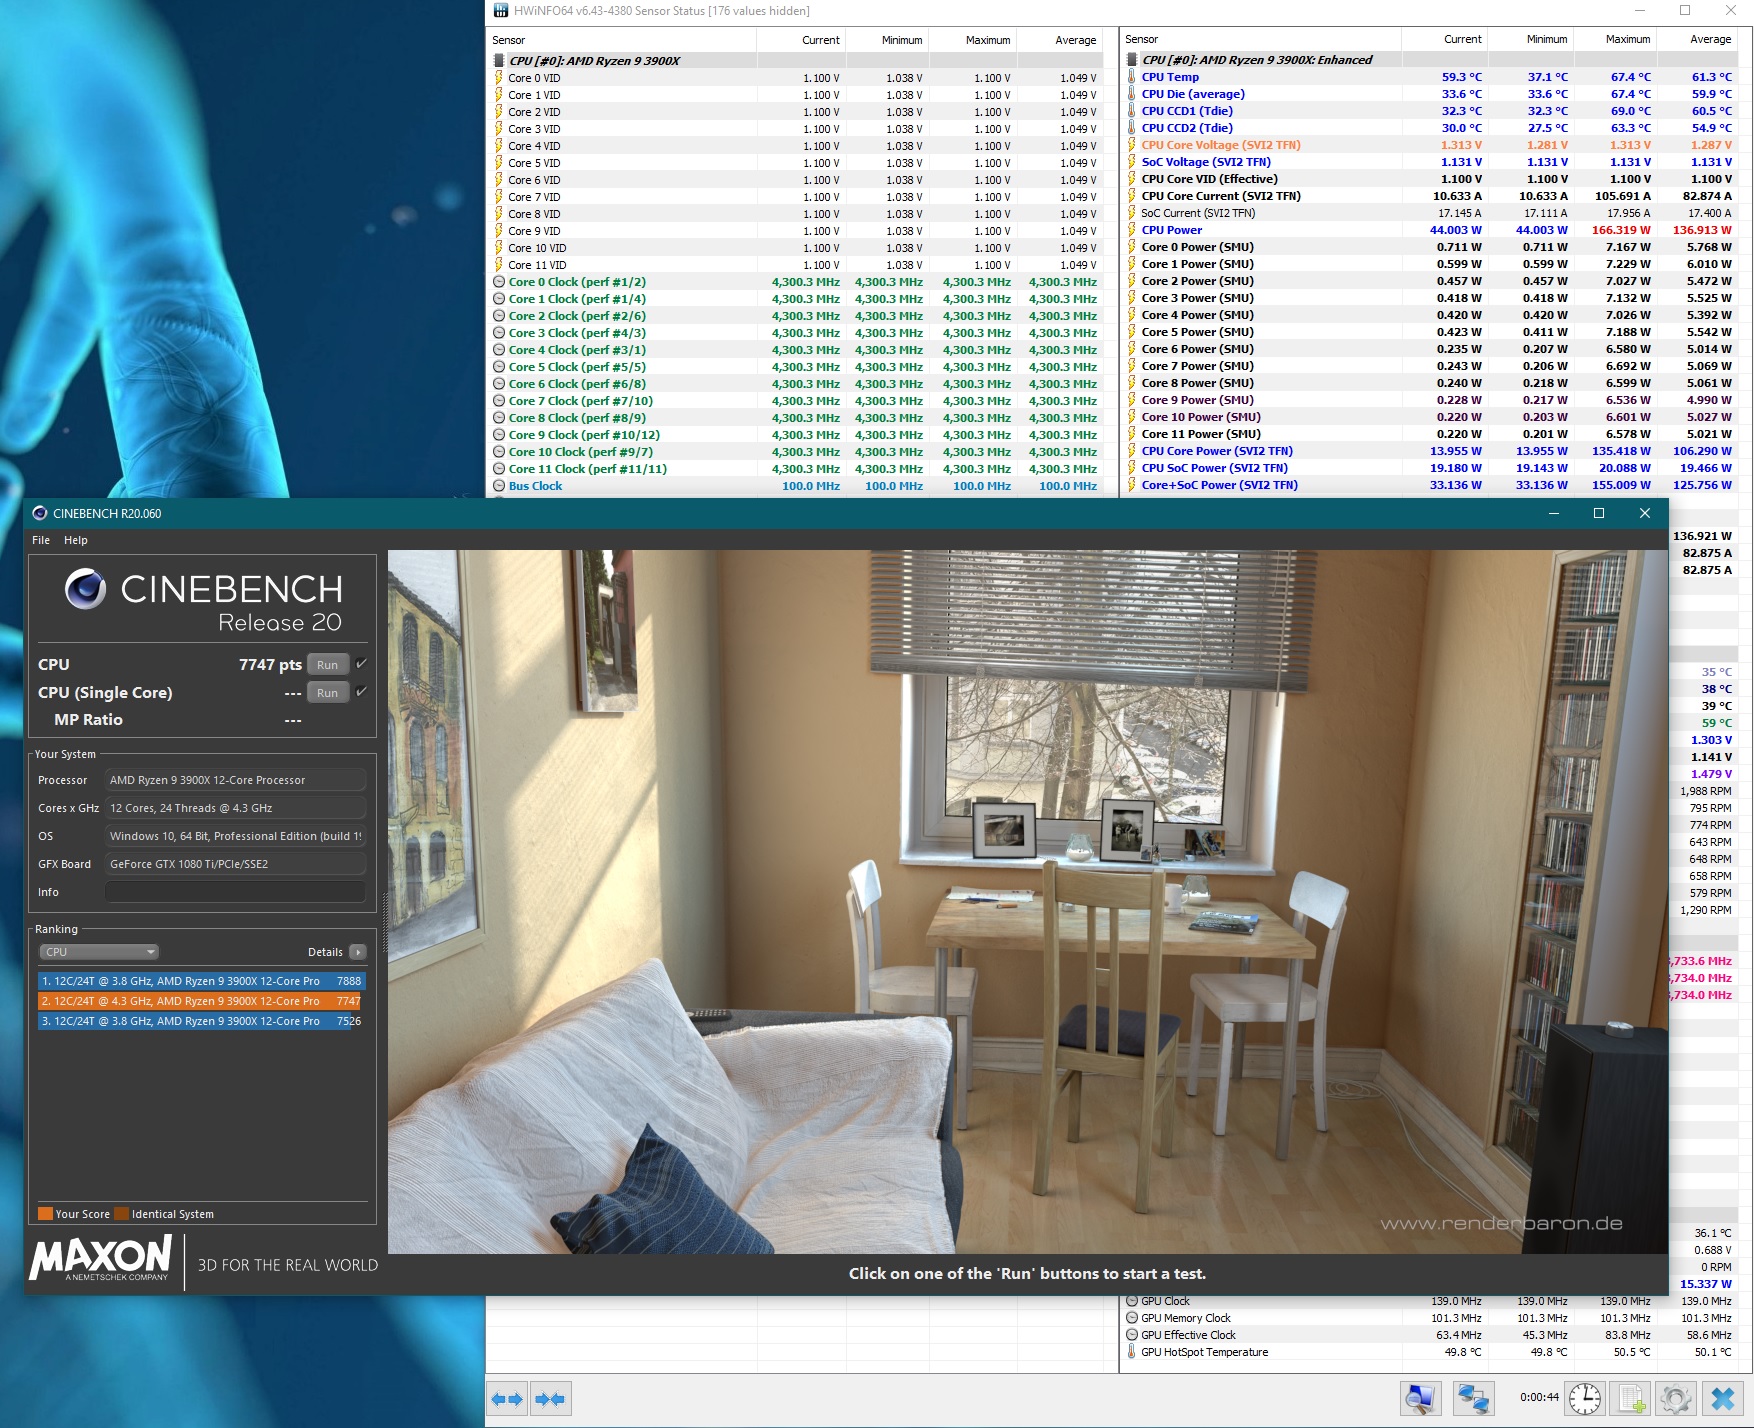
Task: Click the Info input field under Your System
Action: point(235,891)
